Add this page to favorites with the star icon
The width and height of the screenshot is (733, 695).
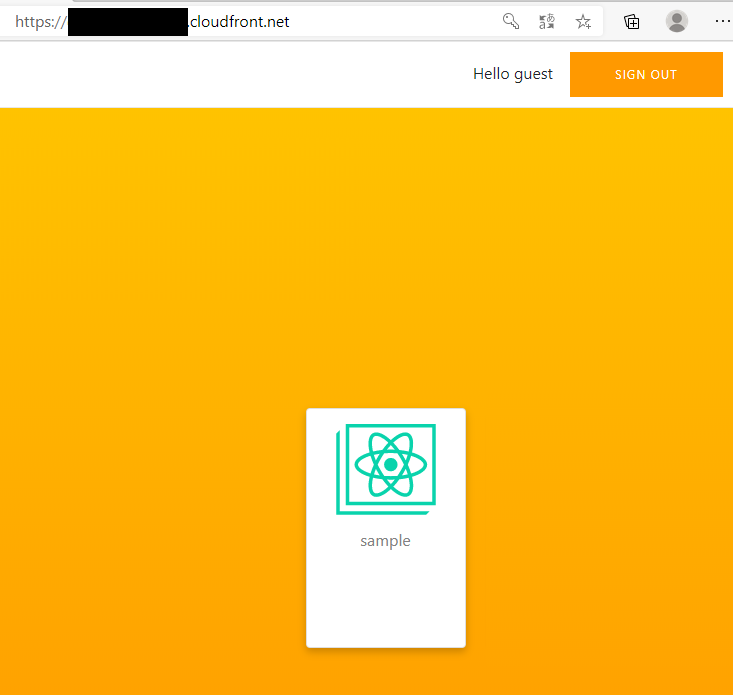[583, 21]
